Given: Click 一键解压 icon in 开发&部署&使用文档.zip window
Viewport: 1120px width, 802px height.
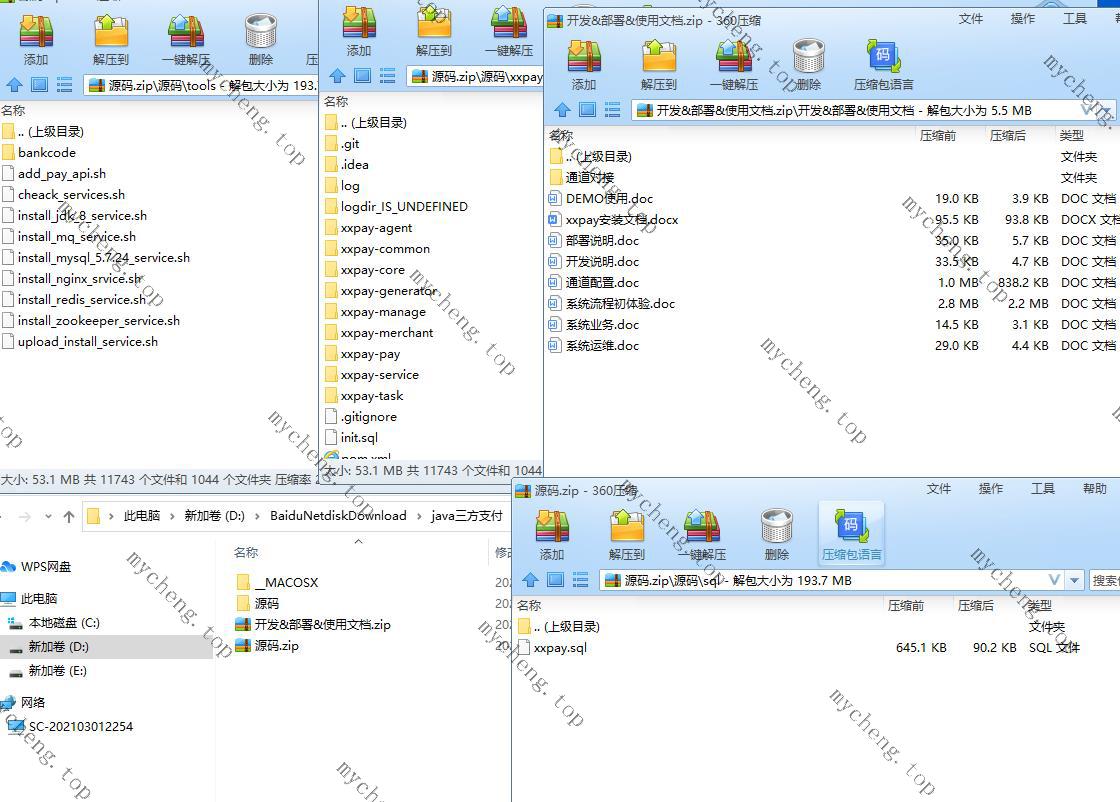Looking at the screenshot, I should [734, 57].
